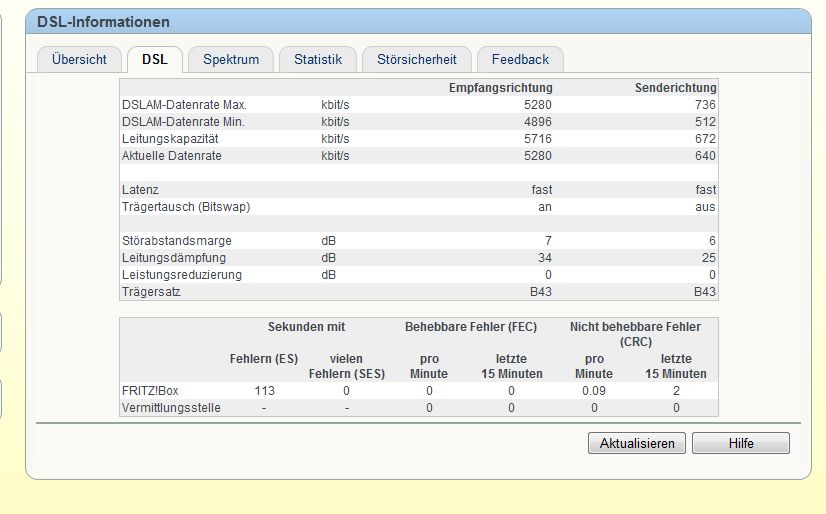826x514 pixels.
Task: Click the Leitungsdämpfung label
Action: 174,258
